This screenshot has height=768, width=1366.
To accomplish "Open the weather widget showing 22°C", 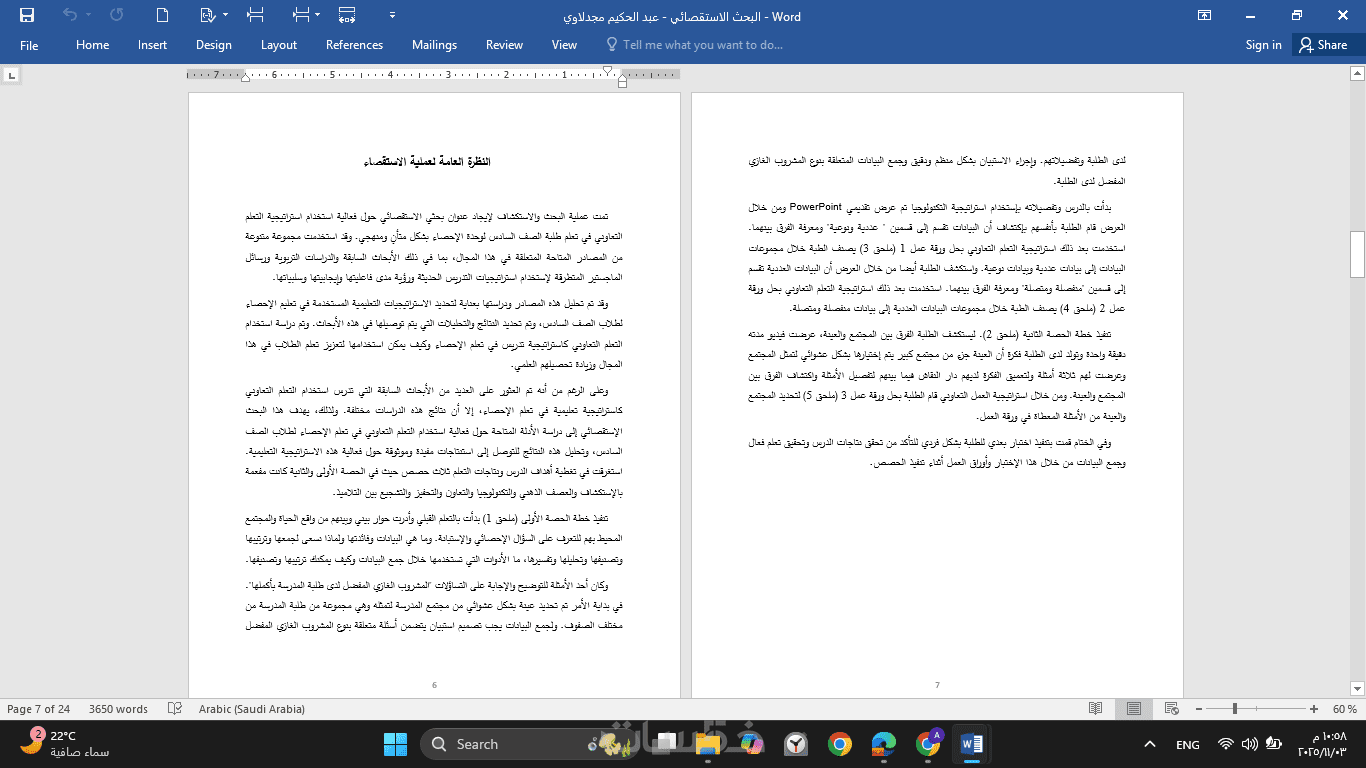I will (x=66, y=743).
